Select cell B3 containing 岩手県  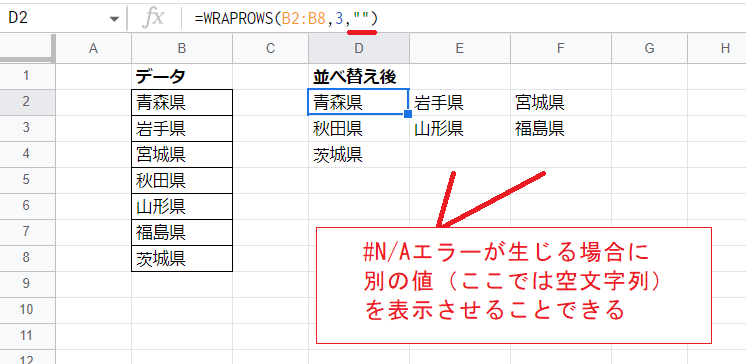pyautogui.click(x=182, y=128)
